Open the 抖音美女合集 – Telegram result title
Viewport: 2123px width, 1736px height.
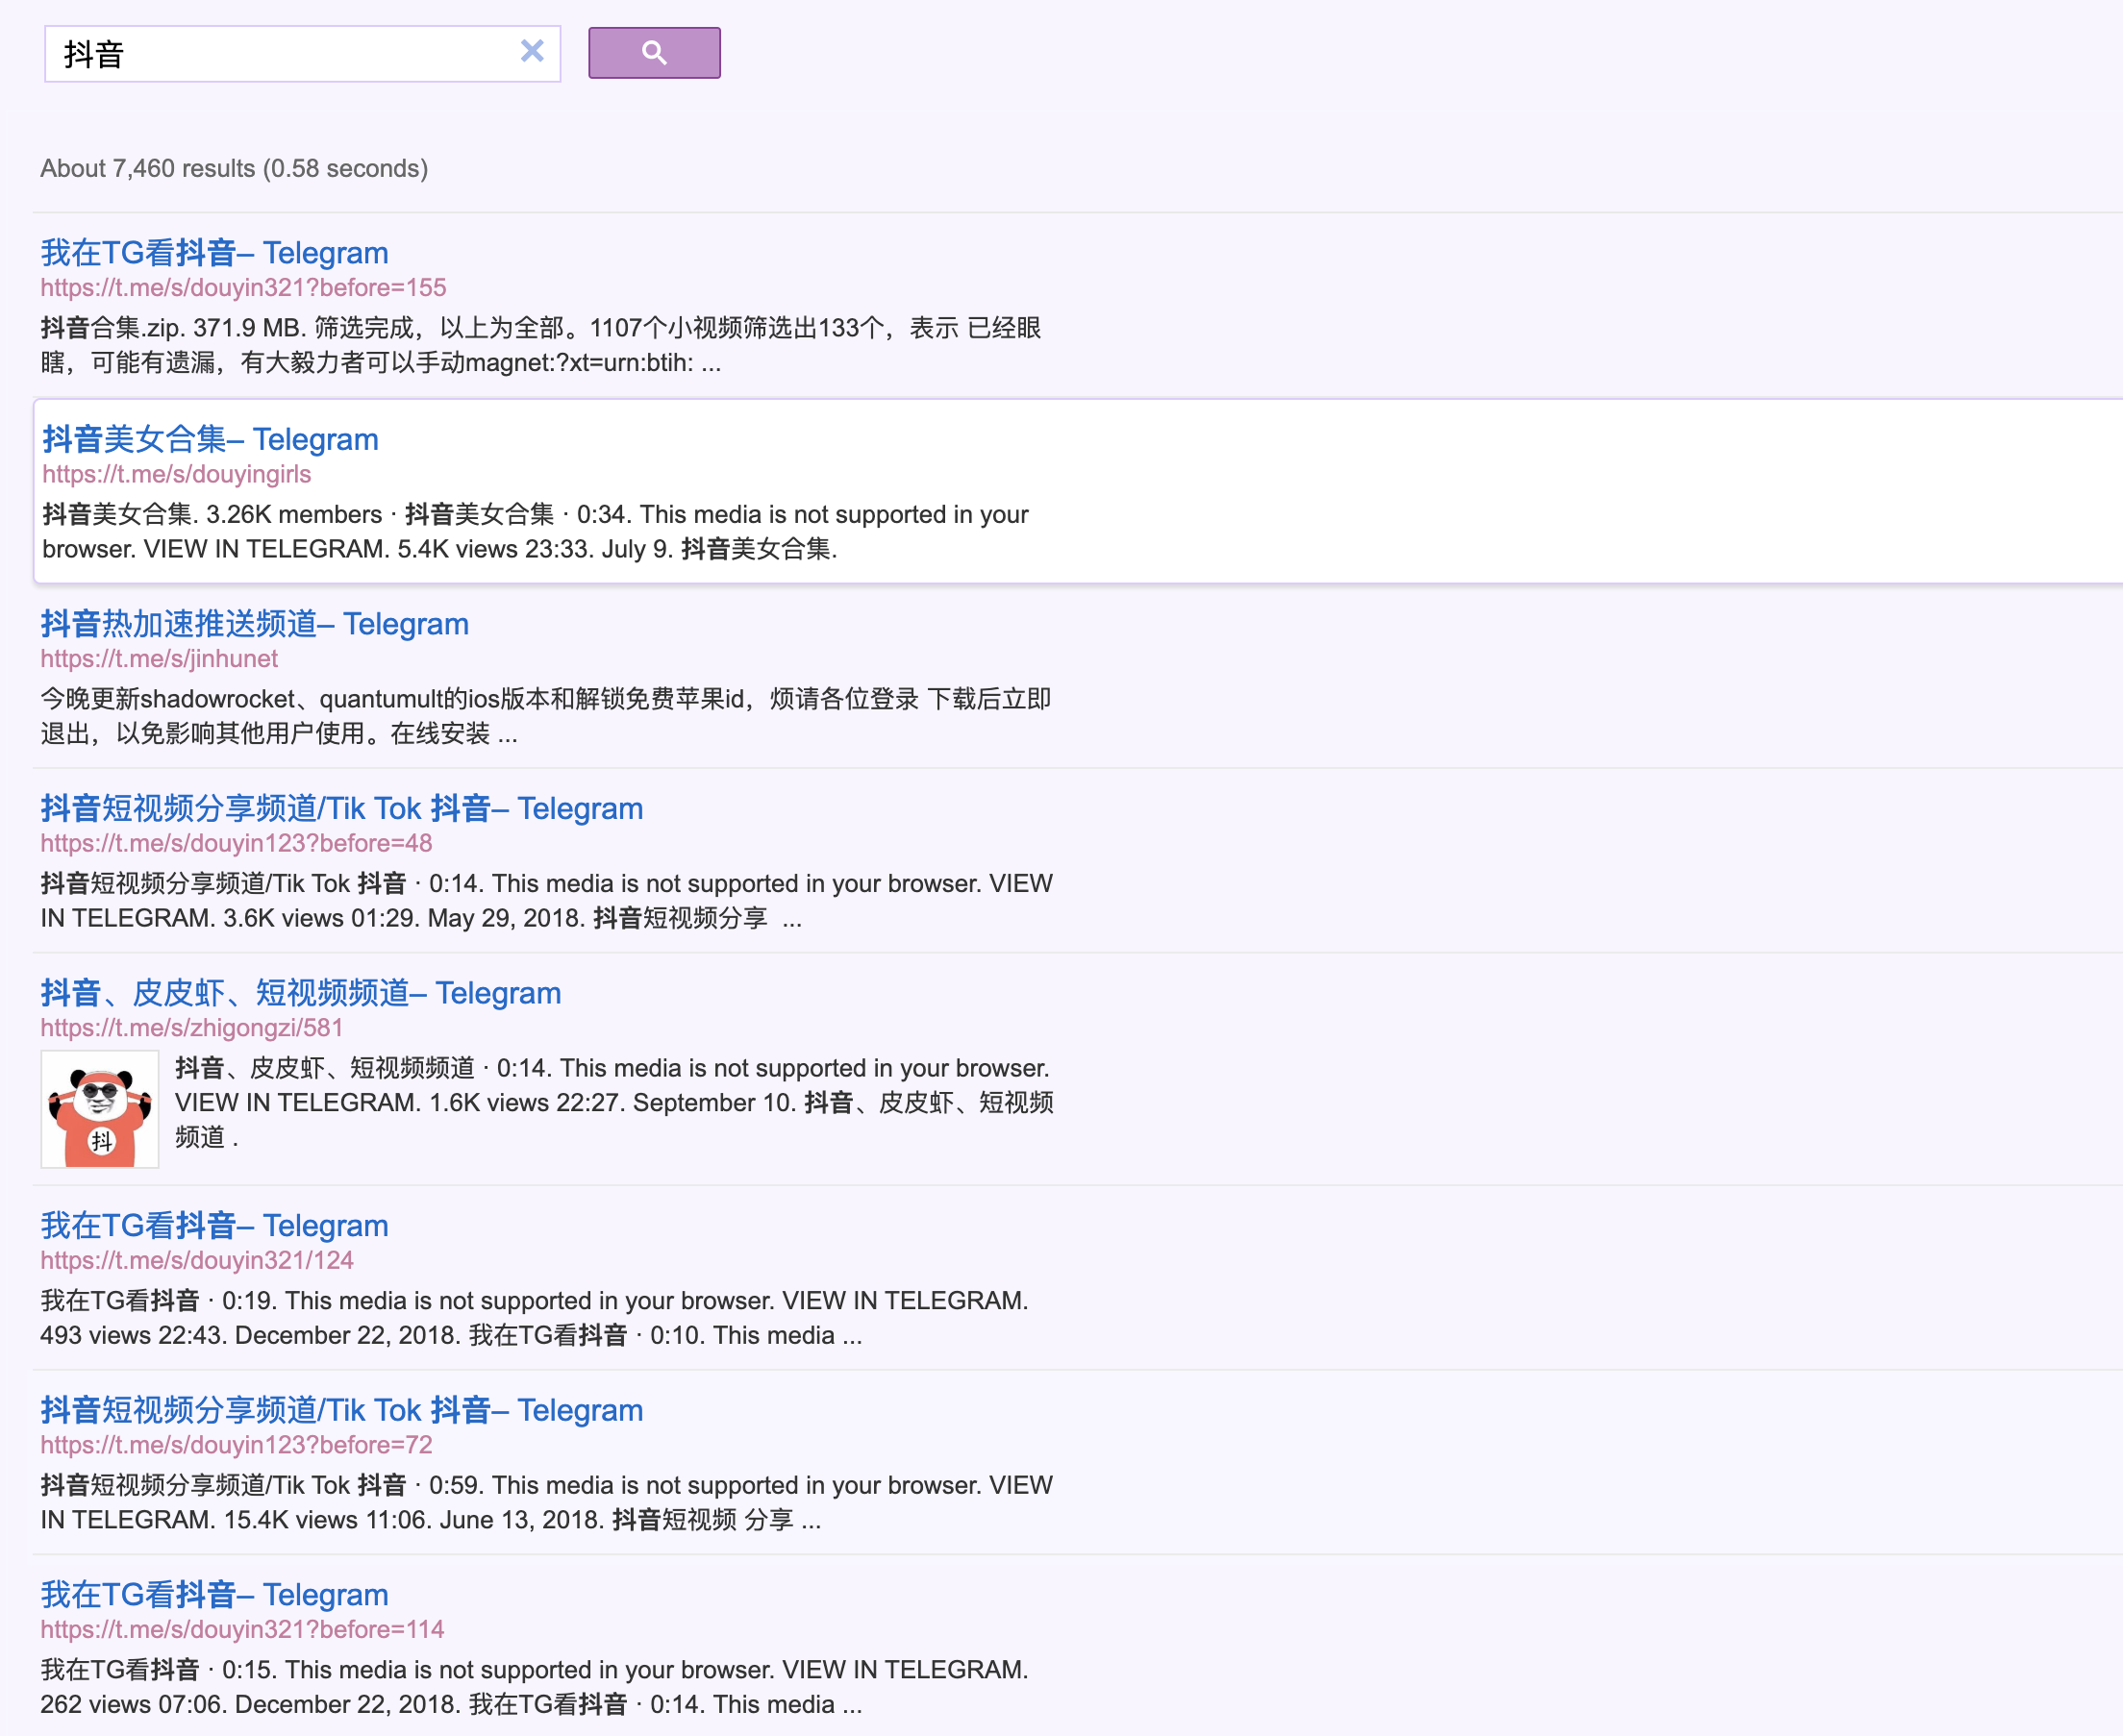pos(210,439)
